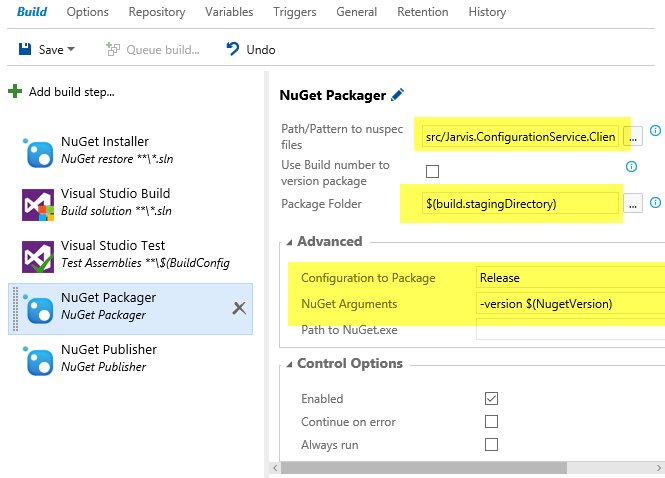
Task: Open the Retention tab
Action: [423, 12]
